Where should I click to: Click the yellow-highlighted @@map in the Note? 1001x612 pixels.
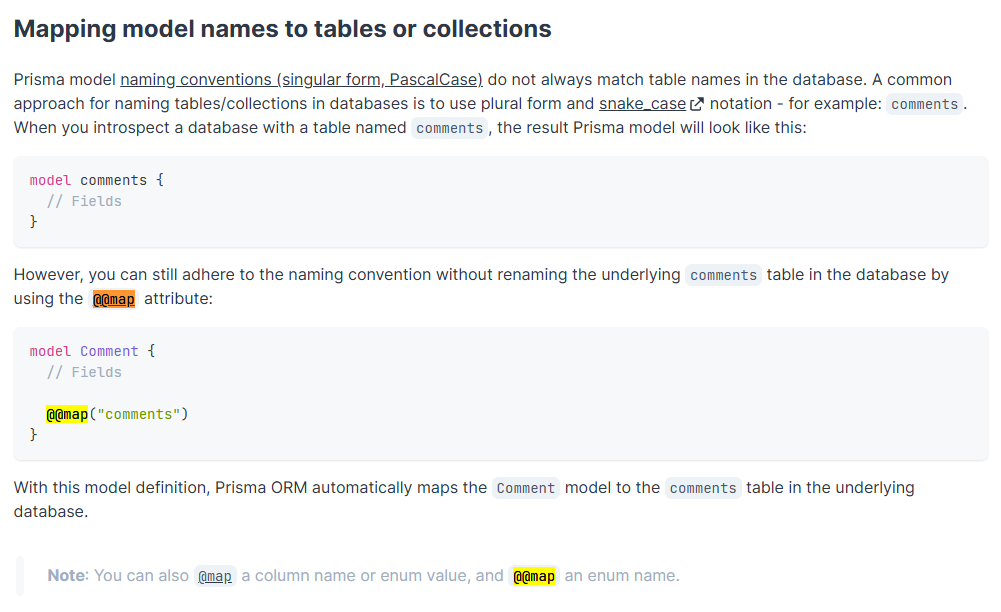click(533, 576)
